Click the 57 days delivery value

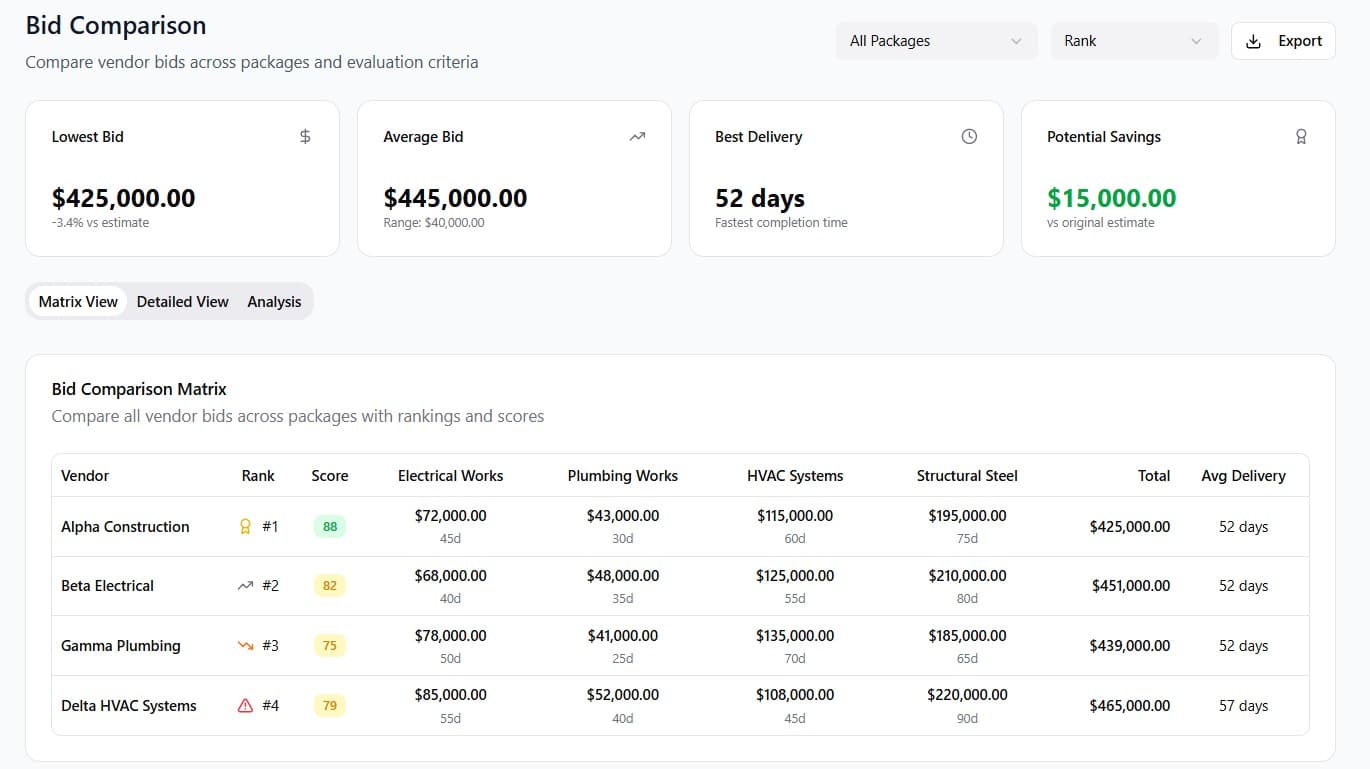[x=1243, y=706]
